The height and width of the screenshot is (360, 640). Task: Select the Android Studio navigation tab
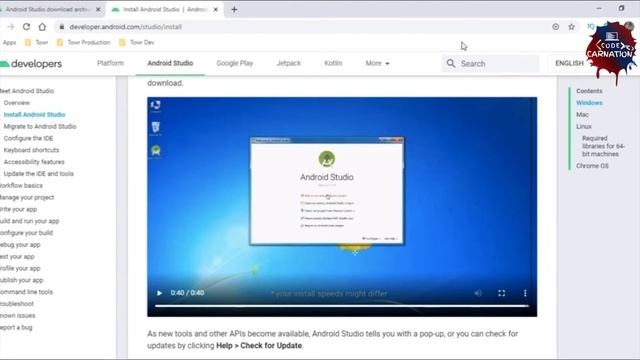coord(170,63)
